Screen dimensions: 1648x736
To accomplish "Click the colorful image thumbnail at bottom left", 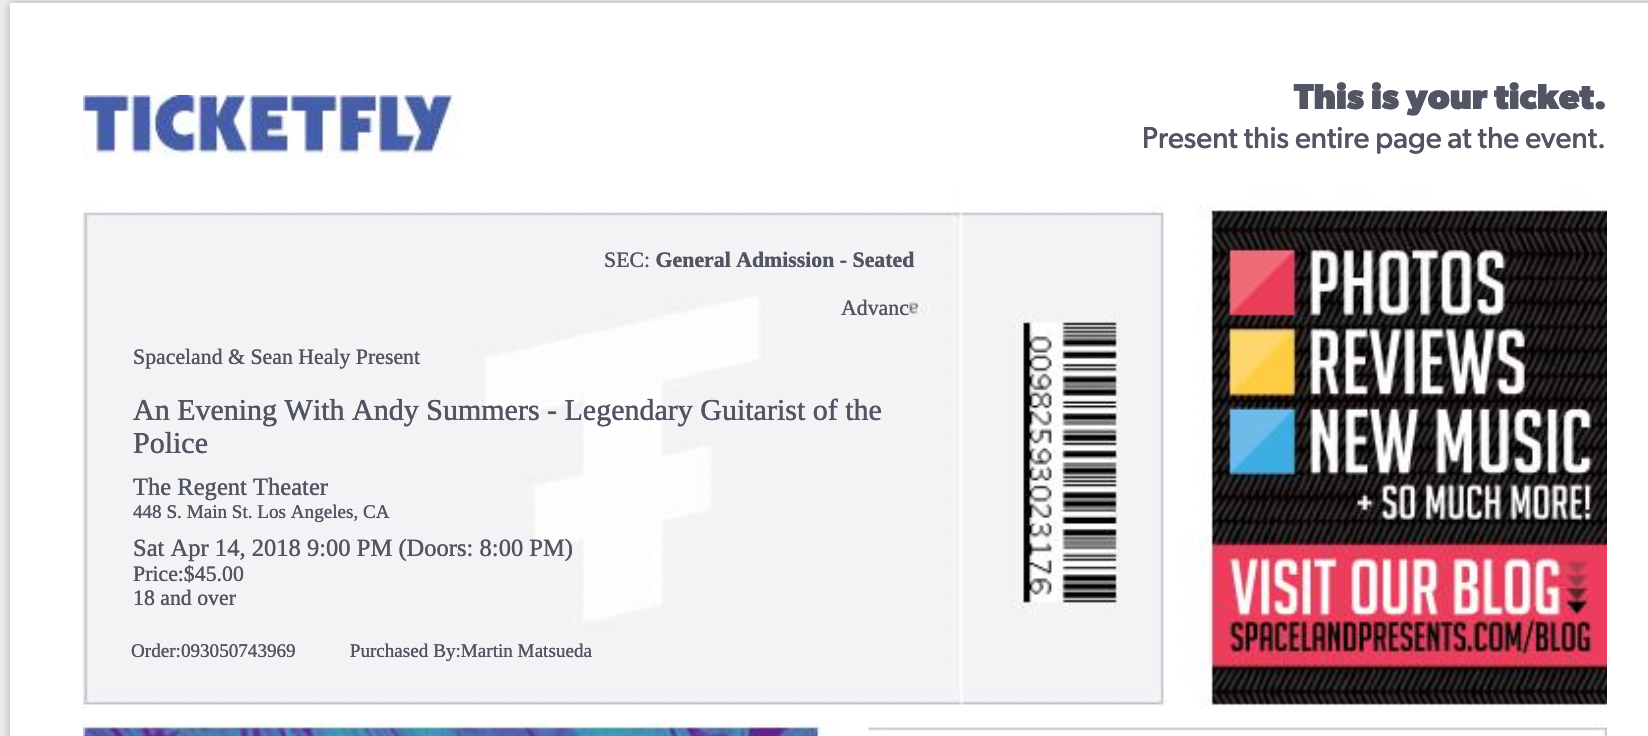I will click(451, 732).
